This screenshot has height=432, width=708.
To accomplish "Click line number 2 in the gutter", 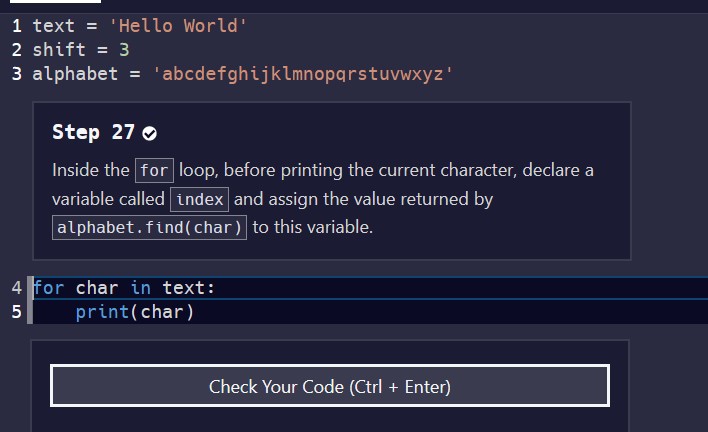I will coord(17,49).
